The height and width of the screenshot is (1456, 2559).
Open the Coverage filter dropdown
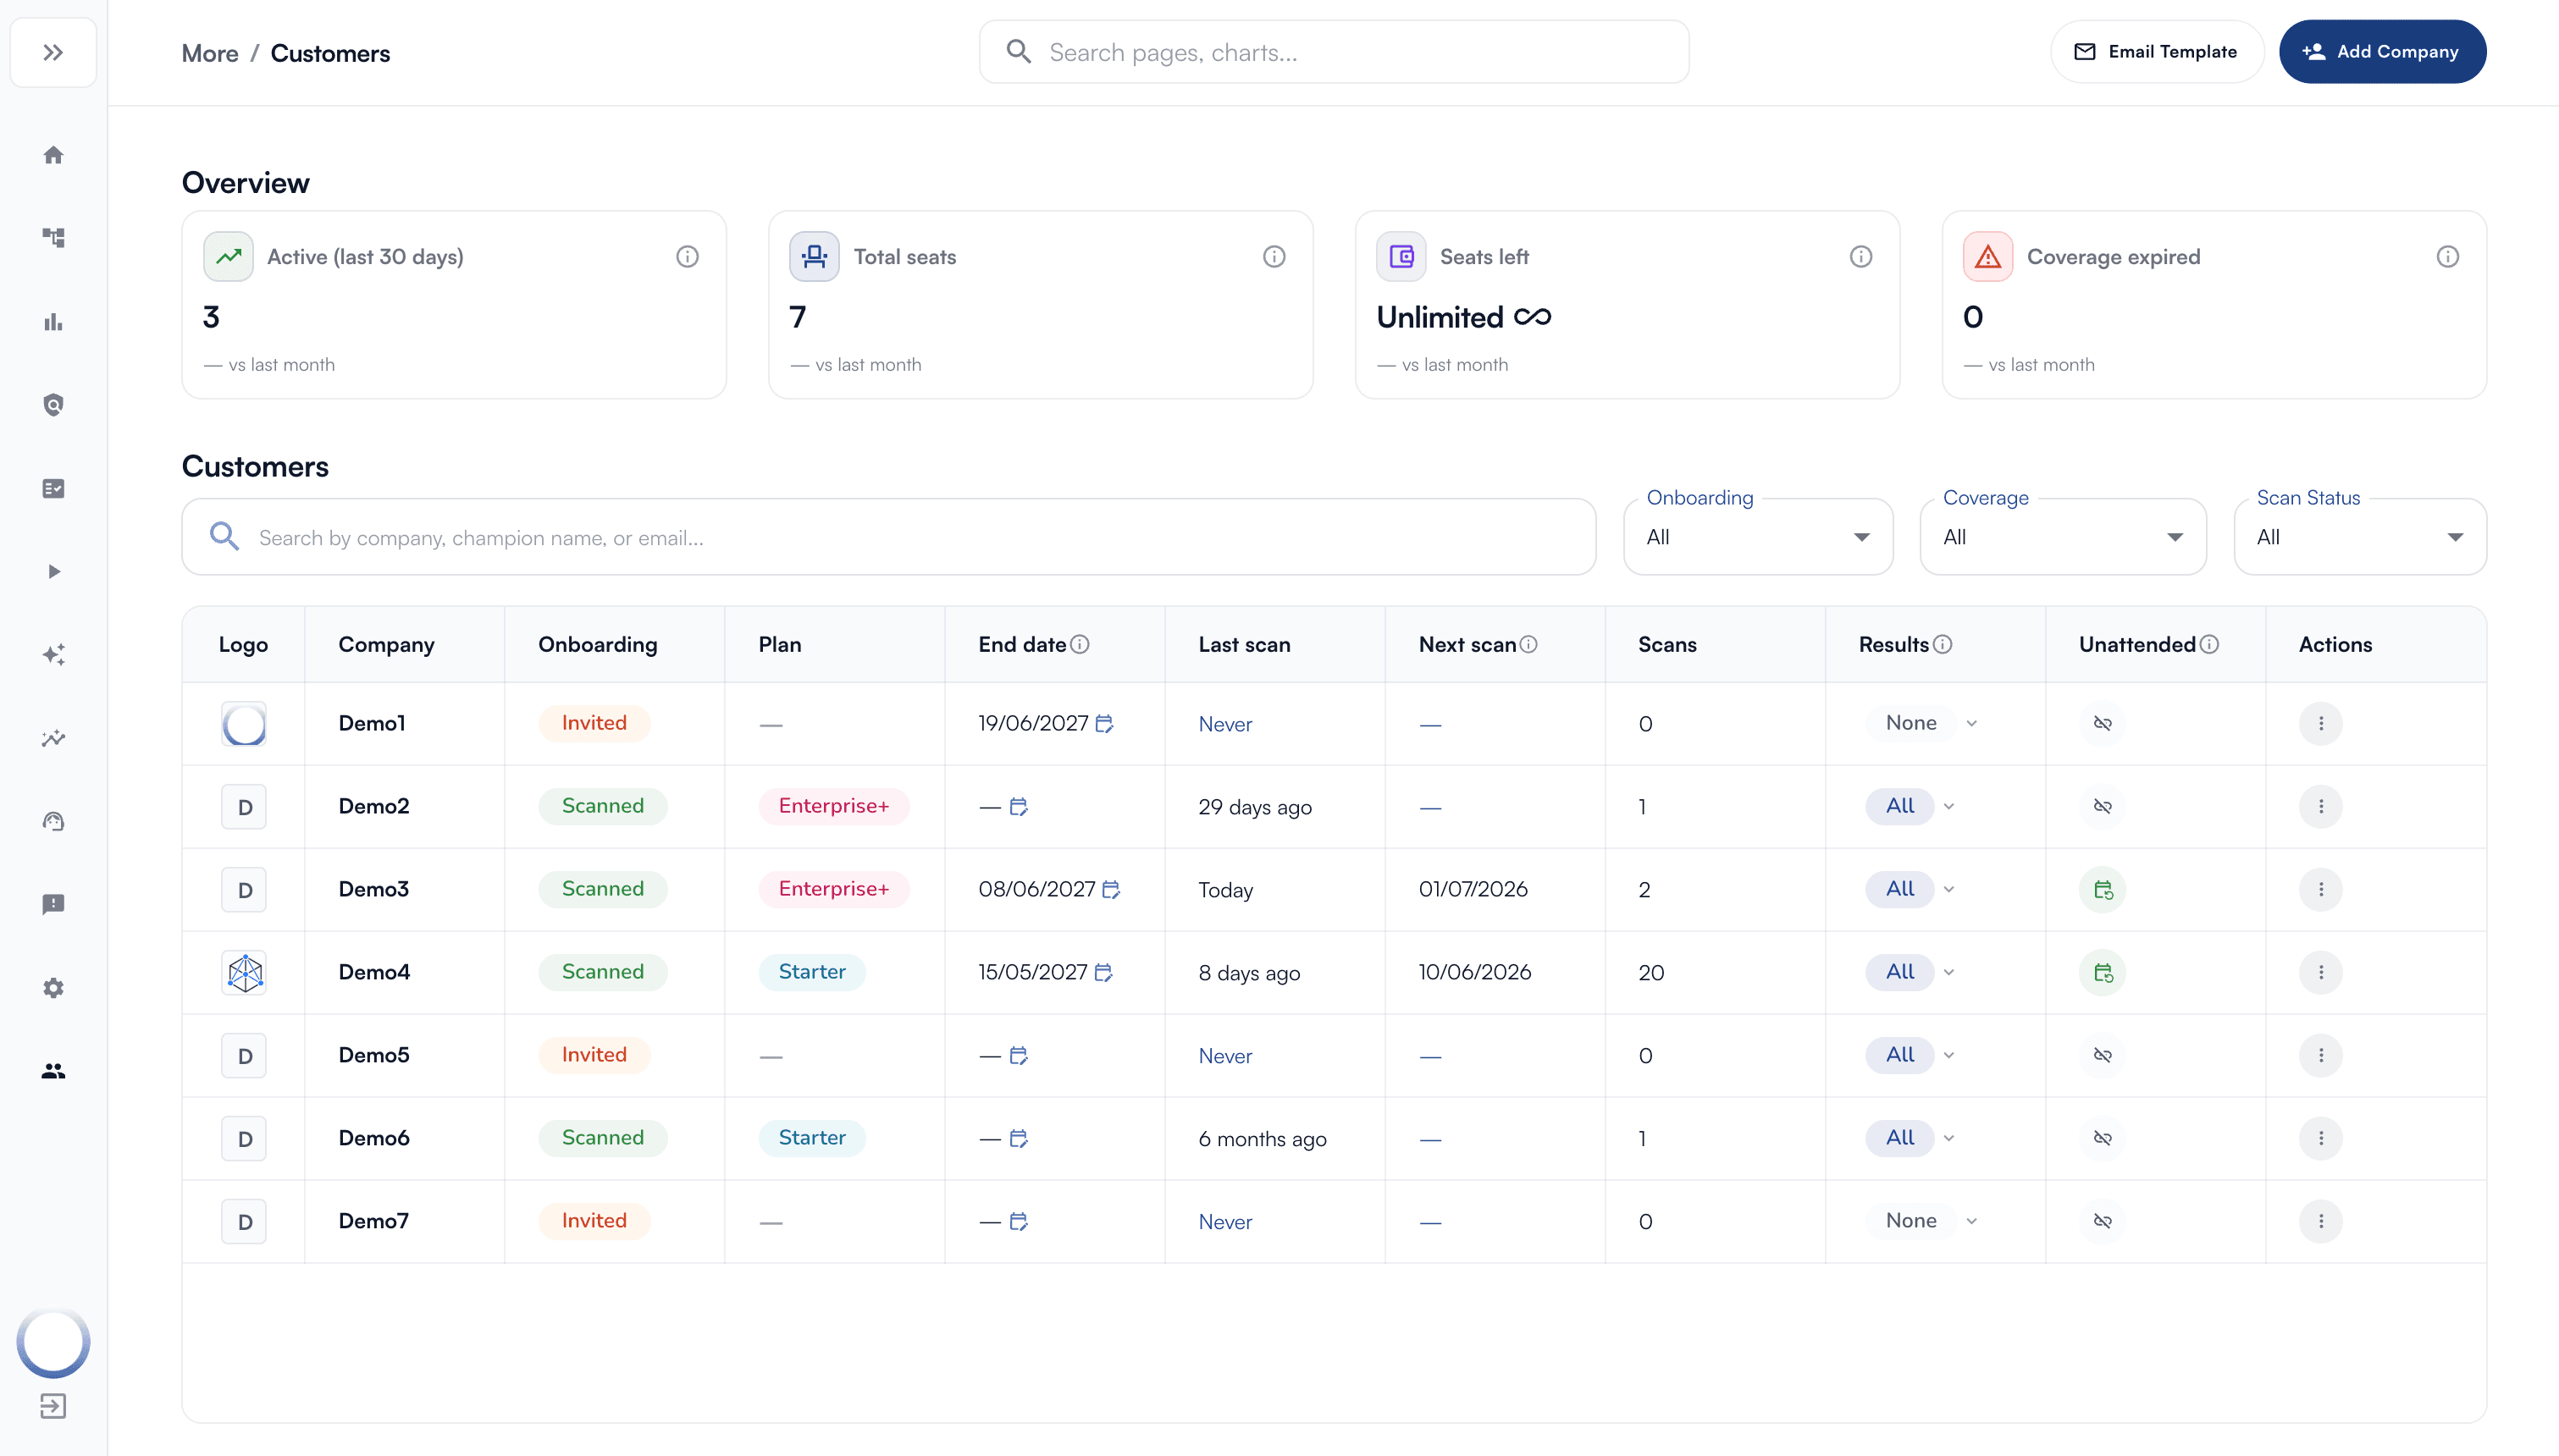[x=2063, y=537]
